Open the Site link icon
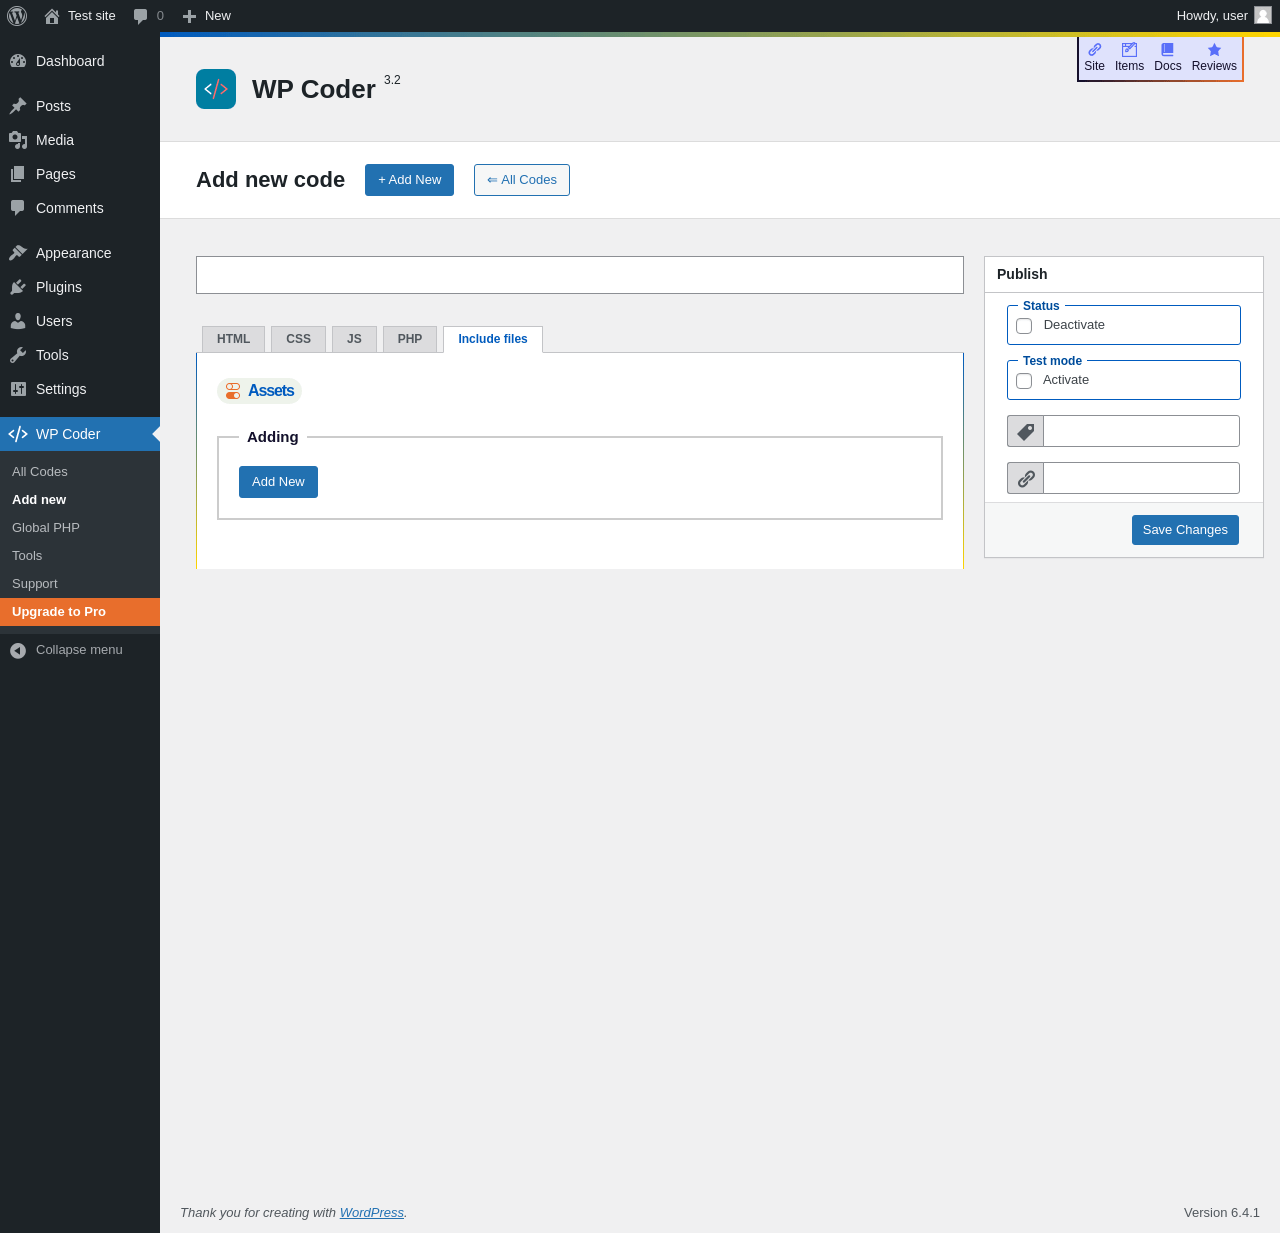 tap(1094, 49)
